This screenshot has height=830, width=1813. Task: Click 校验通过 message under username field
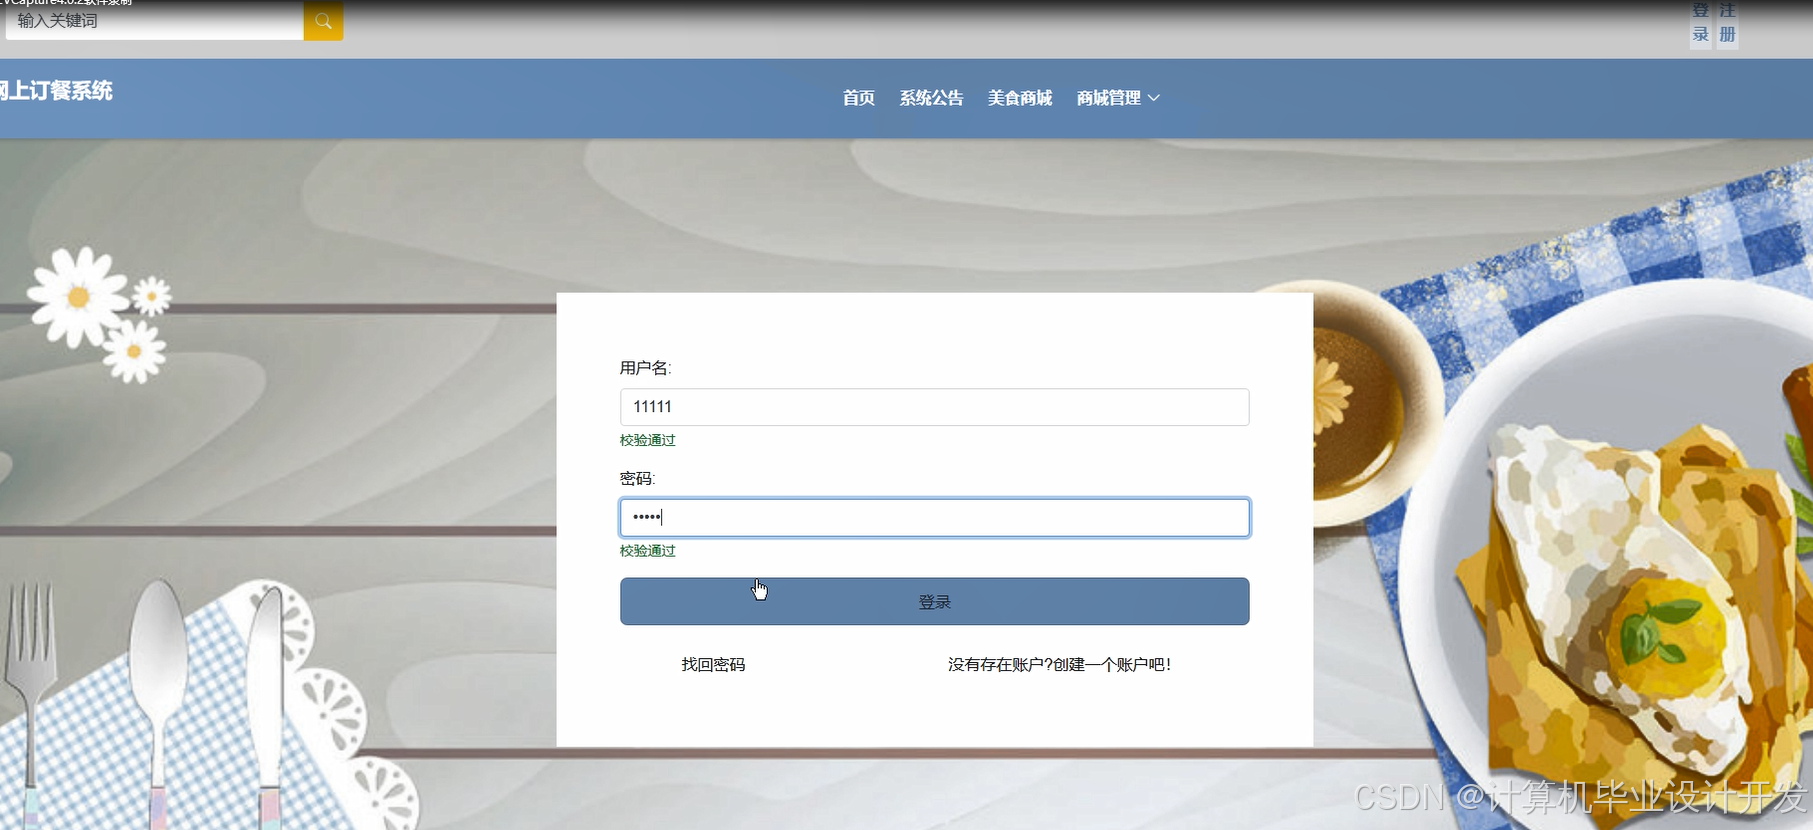tap(647, 440)
